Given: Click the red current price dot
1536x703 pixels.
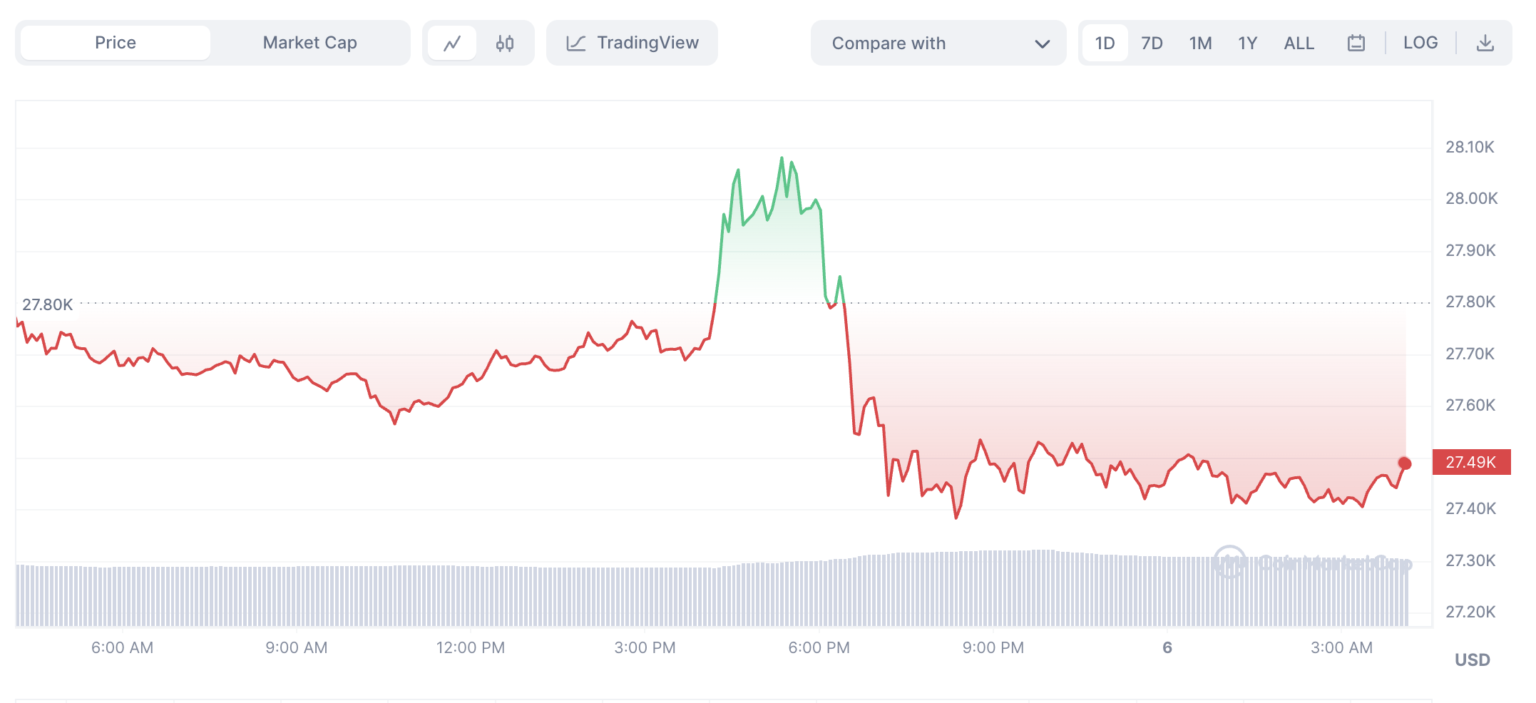Looking at the screenshot, I should 1405,463.
